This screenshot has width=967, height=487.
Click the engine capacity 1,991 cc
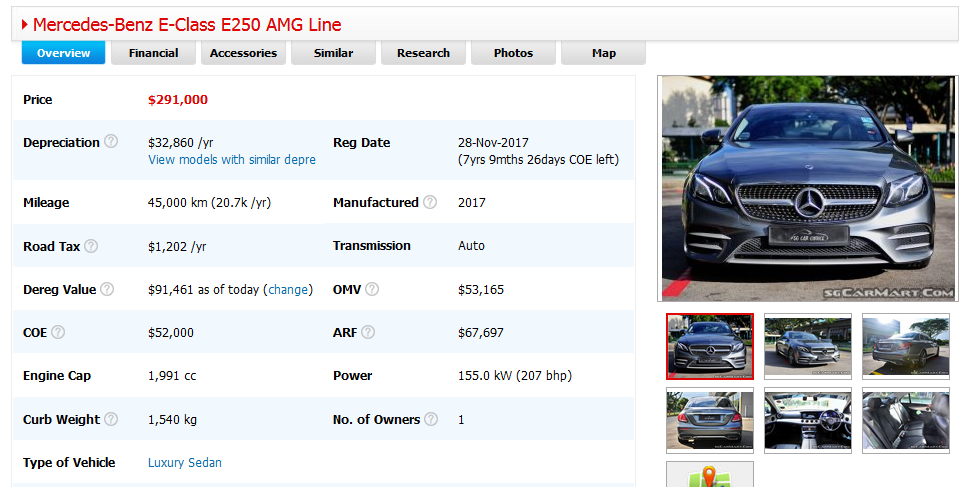click(172, 376)
